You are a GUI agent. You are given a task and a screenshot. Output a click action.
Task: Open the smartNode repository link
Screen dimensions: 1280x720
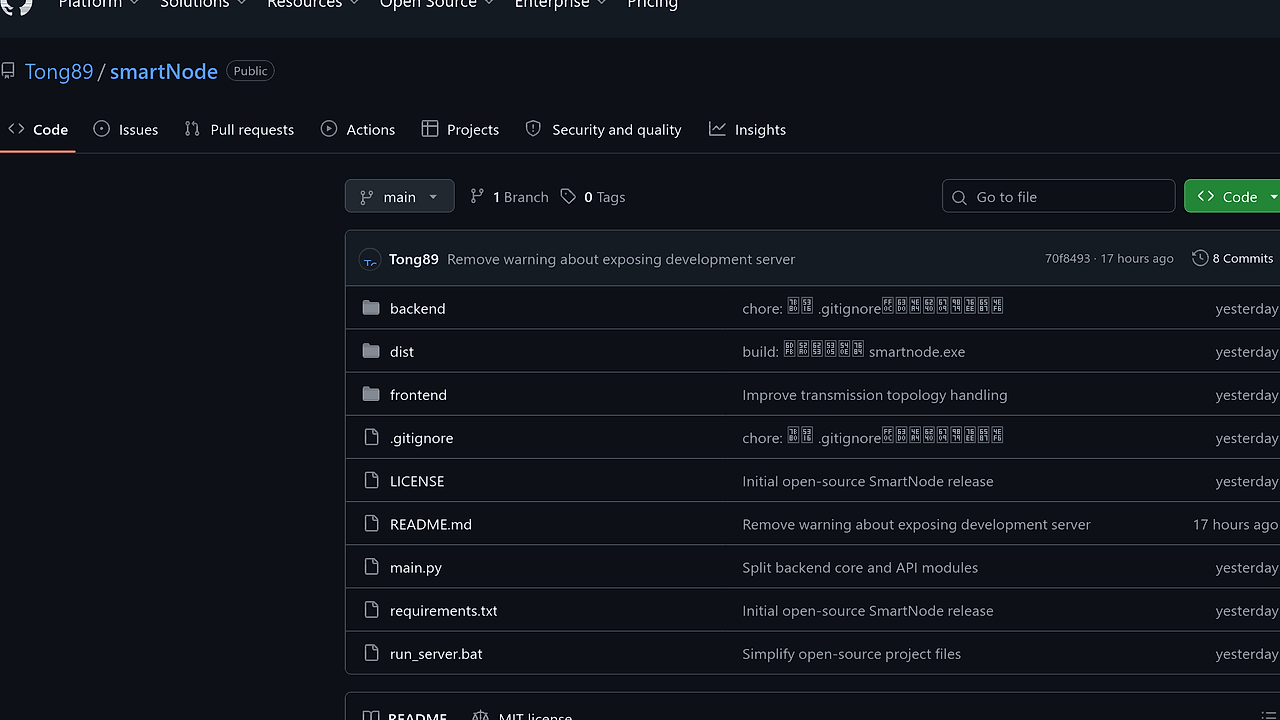click(x=164, y=71)
